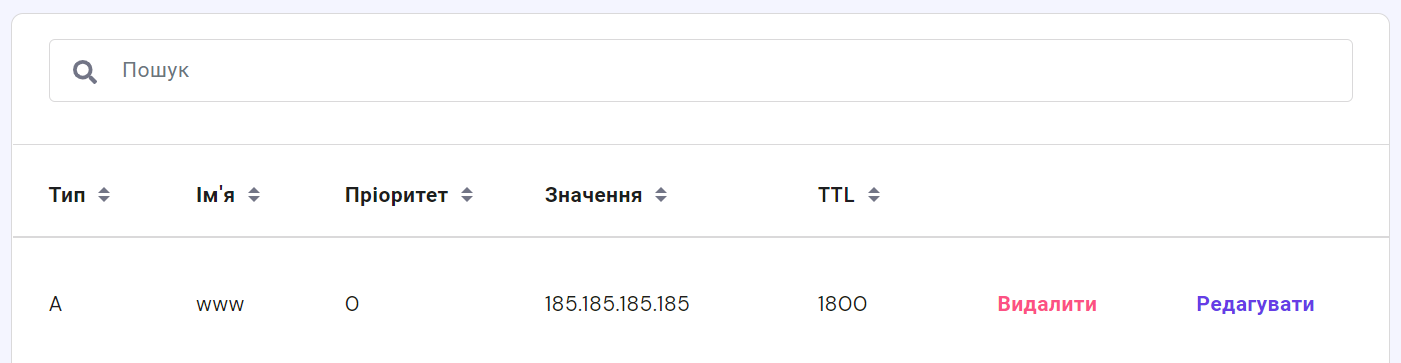Select the Значення column header label
Image resolution: width=1401 pixels, height=363 pixels.
[594, 195]
